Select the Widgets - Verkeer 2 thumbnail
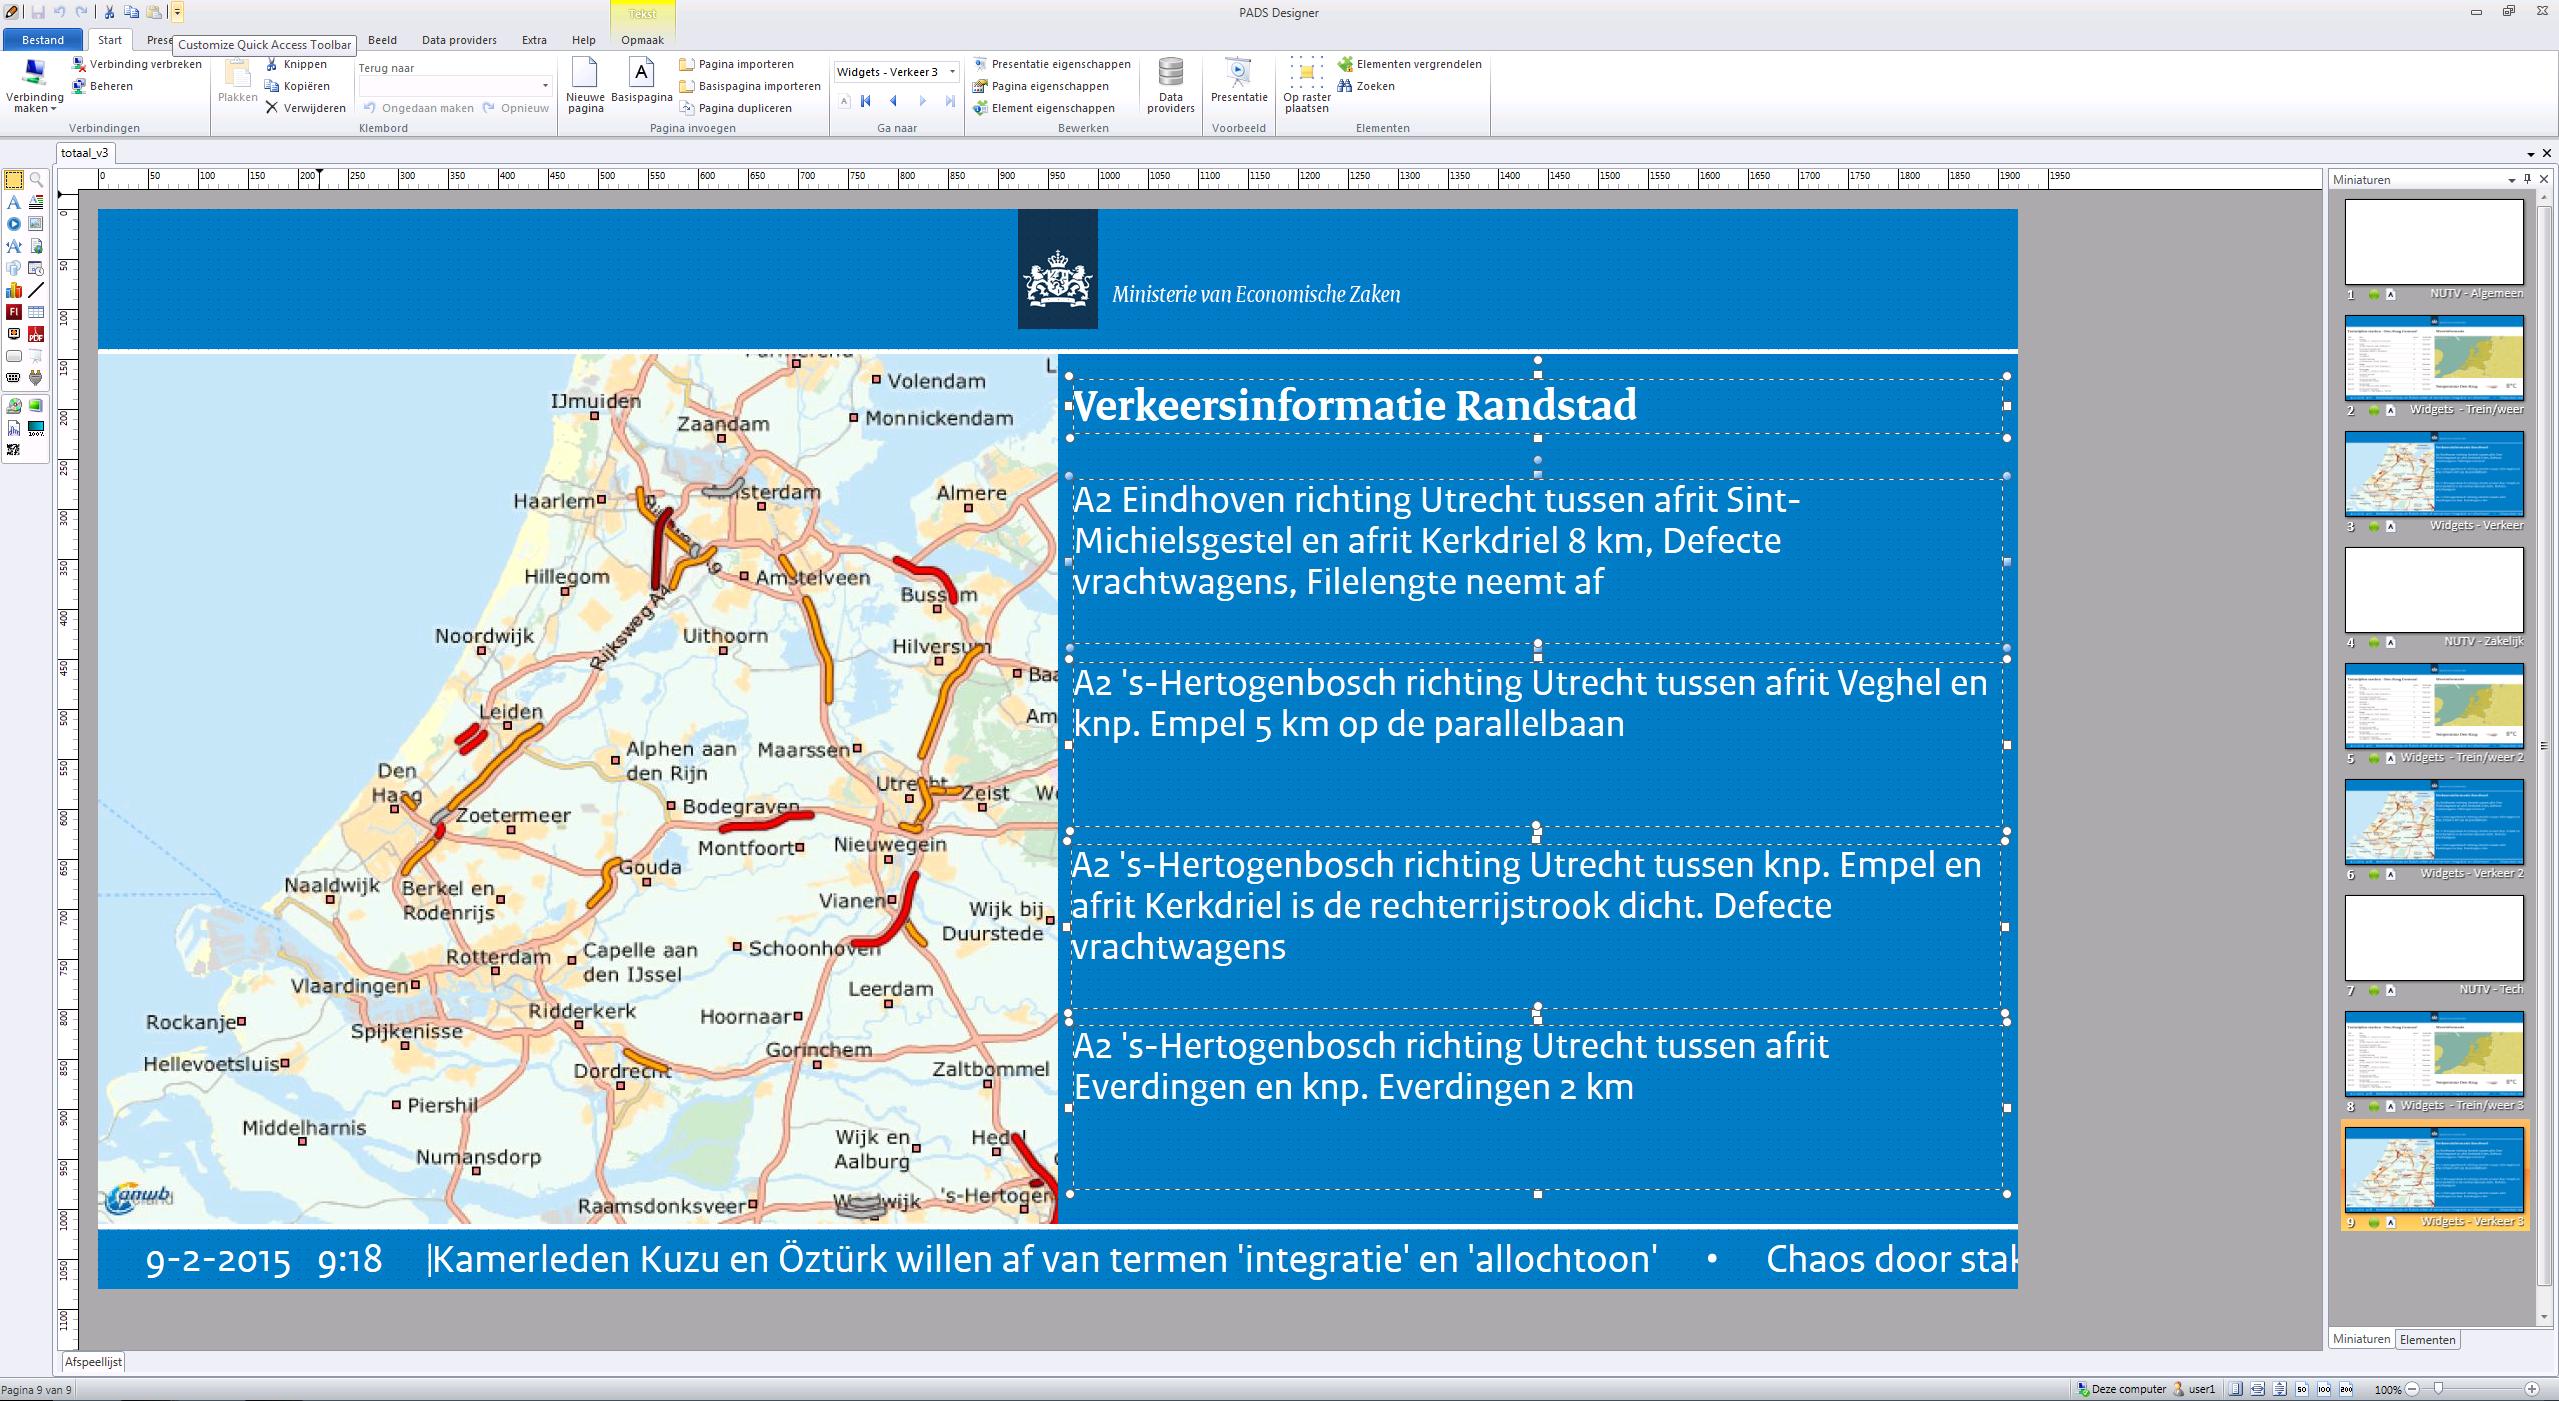Viewport: 2559px width, 1401px height. 2434,822
